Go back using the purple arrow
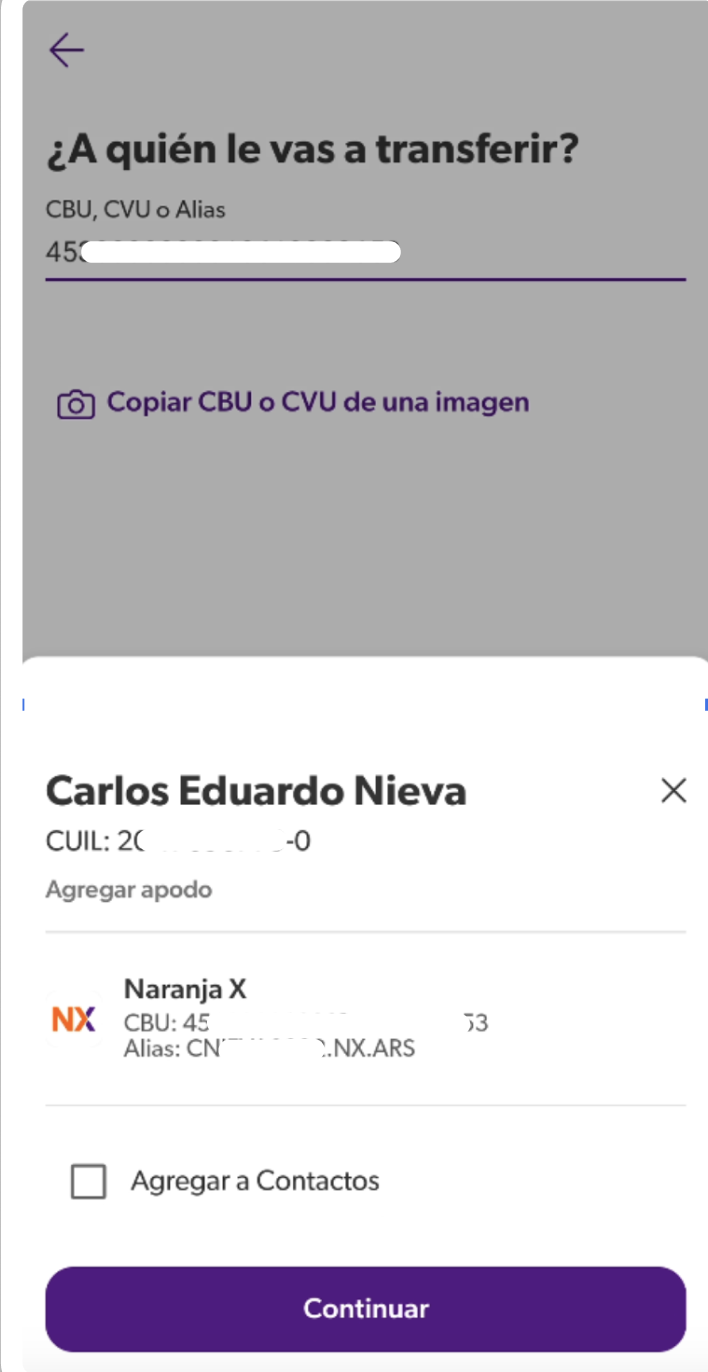Image resolution: width=708 pixels, height=1372 pixels. (67, 50)
